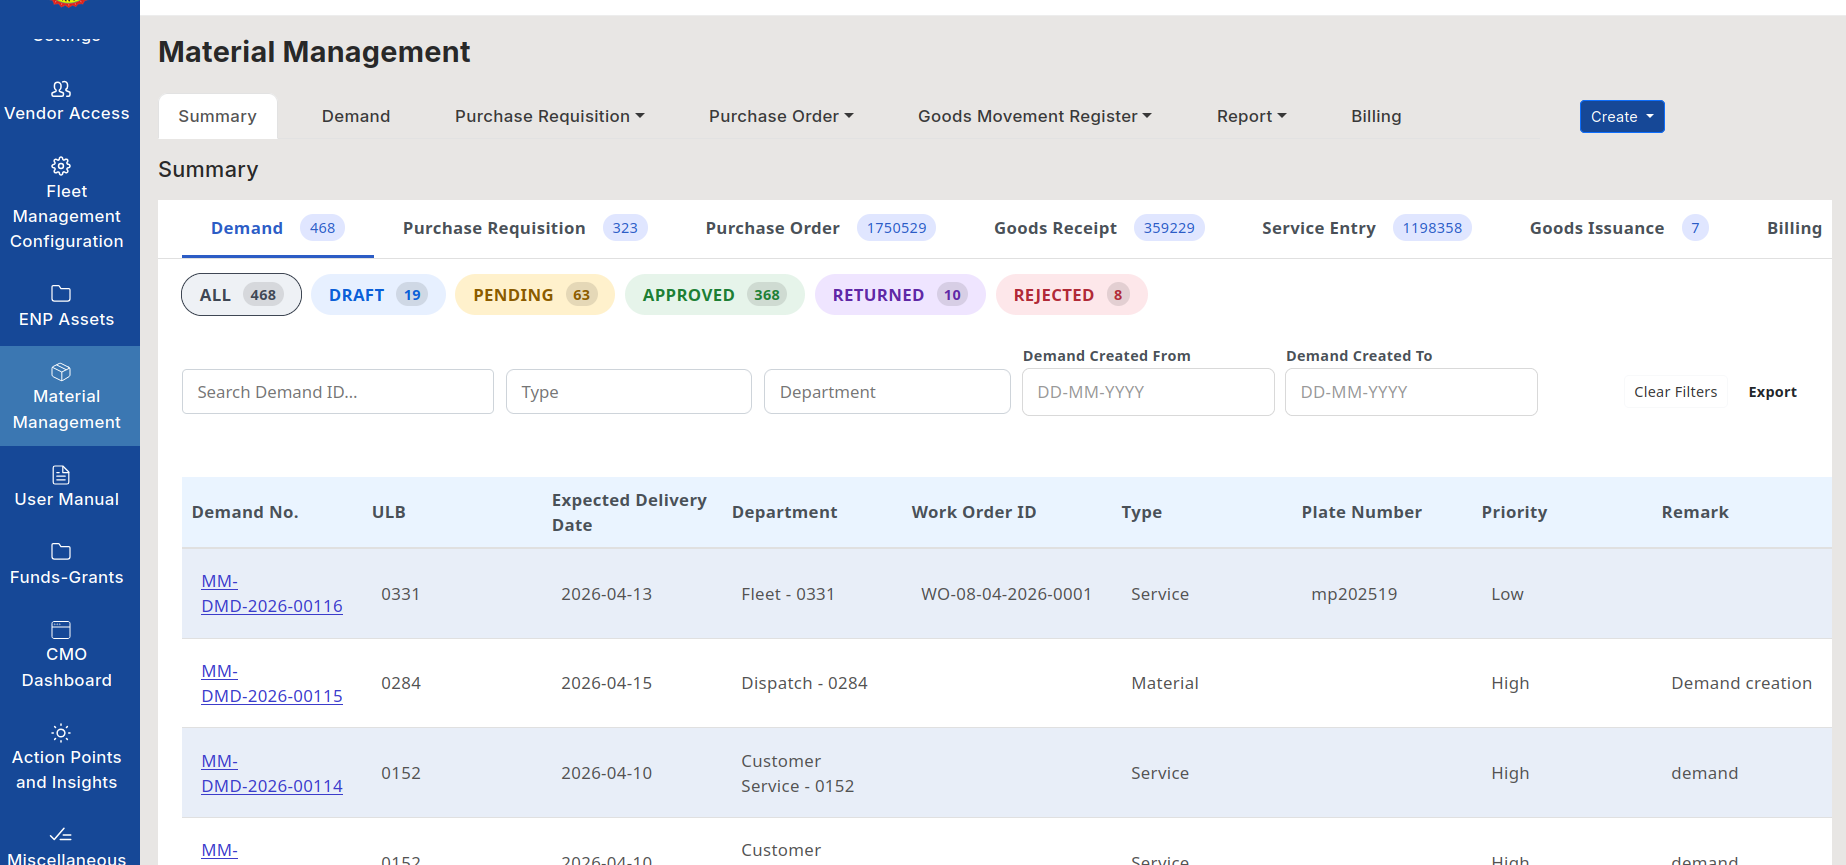The height and width of the screenshot is (865, 1846).
Task: Filter by REJECTED status chip
Action: pos(1071,295)
